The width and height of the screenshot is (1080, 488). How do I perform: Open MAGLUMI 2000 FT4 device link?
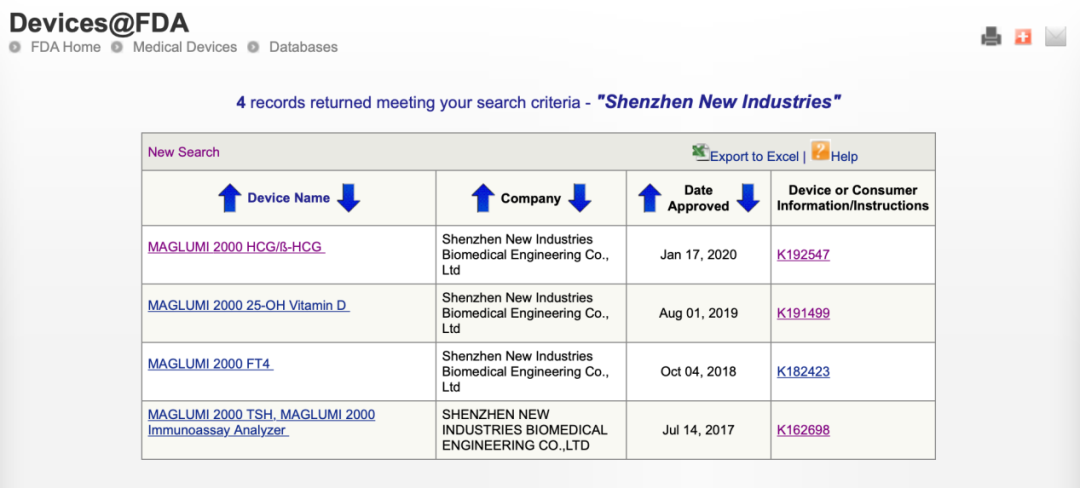[x=210, y=364]
